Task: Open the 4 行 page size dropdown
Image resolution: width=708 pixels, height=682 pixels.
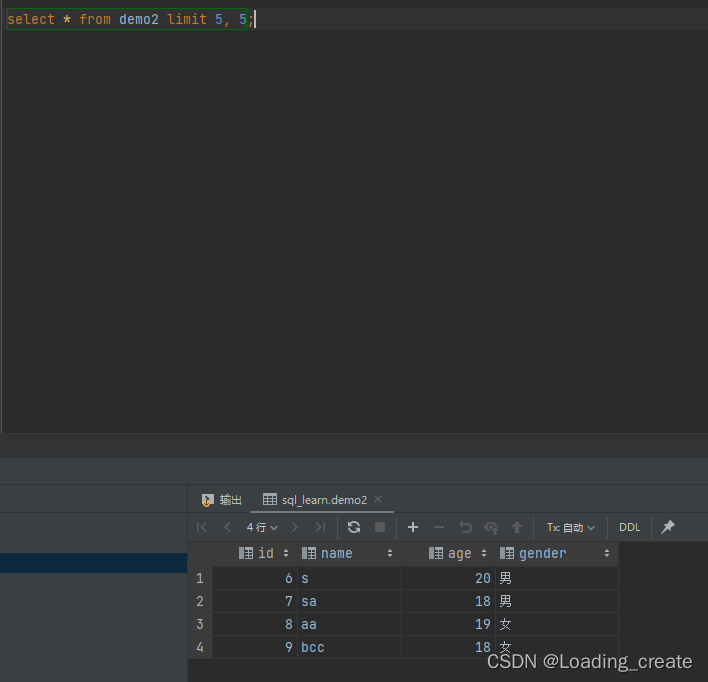Action: [262, 527]
